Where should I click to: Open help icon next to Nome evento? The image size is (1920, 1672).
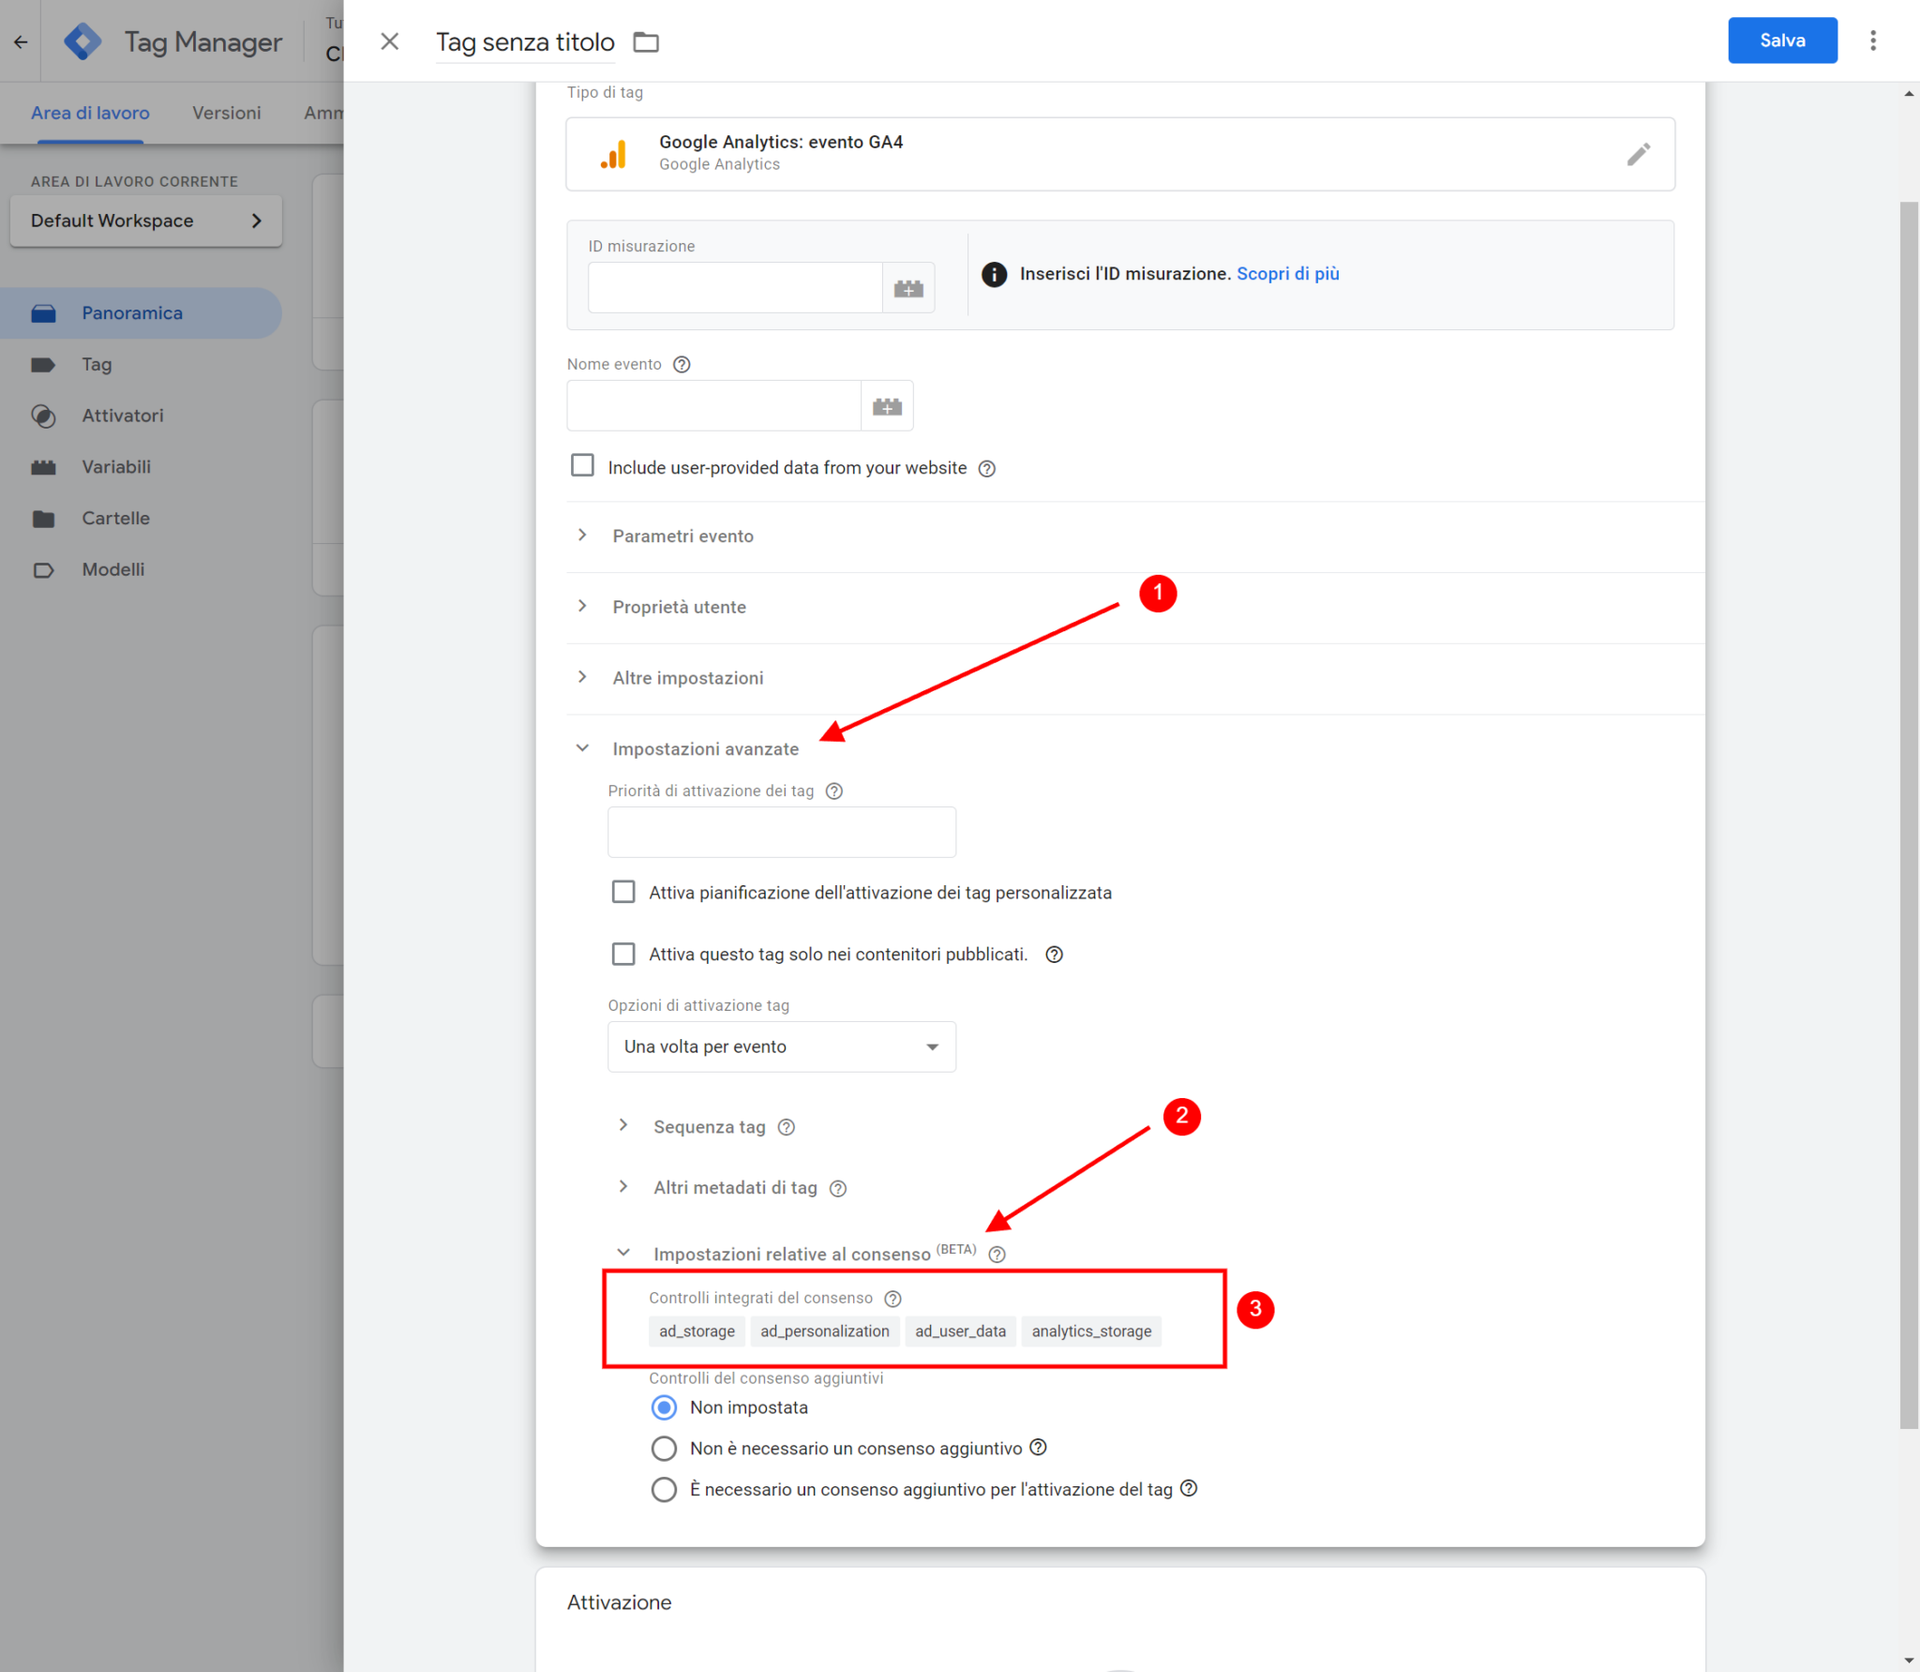click(x=681, y=364)
